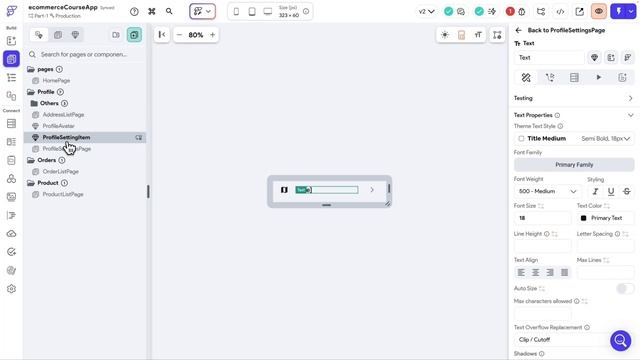Open the Help question mark icon
Image resolution: width=640 pixels, height=360 pixels.
[134, 11]
